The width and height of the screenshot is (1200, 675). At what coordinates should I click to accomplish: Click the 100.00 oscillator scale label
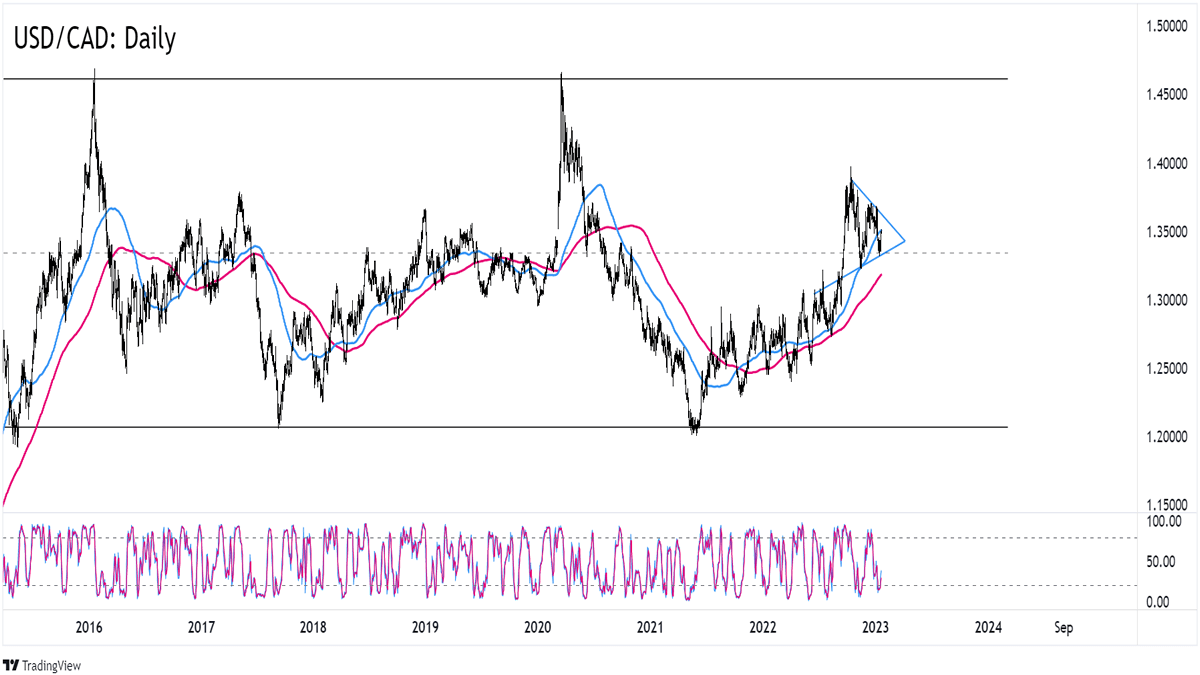tap(1166, 522)
